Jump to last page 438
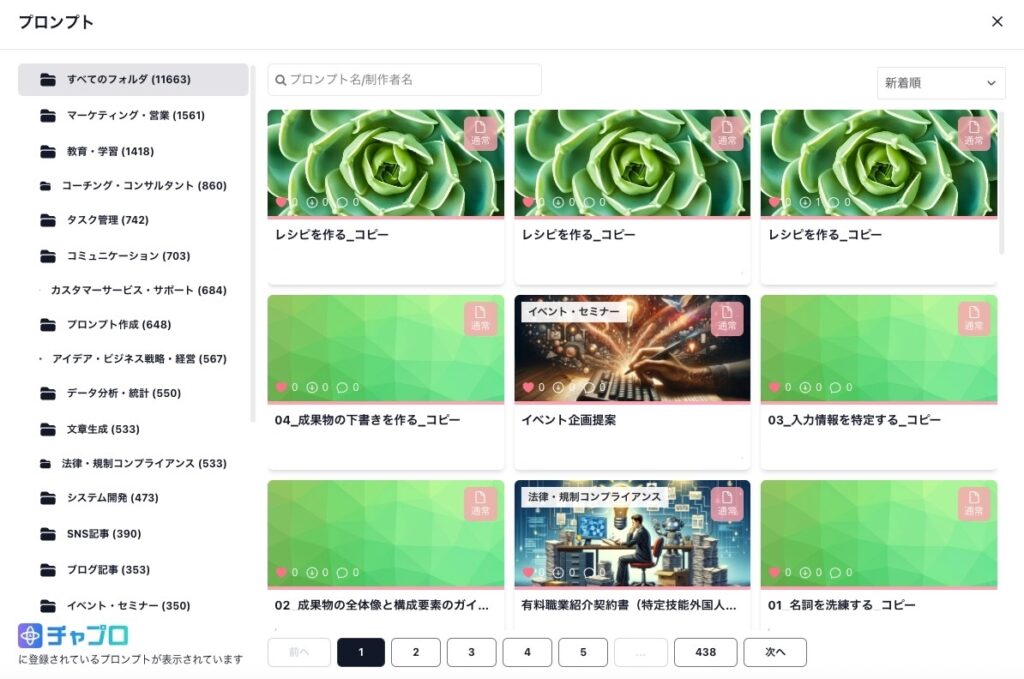Screen dimensions: 1024x679 click(705, 652)
